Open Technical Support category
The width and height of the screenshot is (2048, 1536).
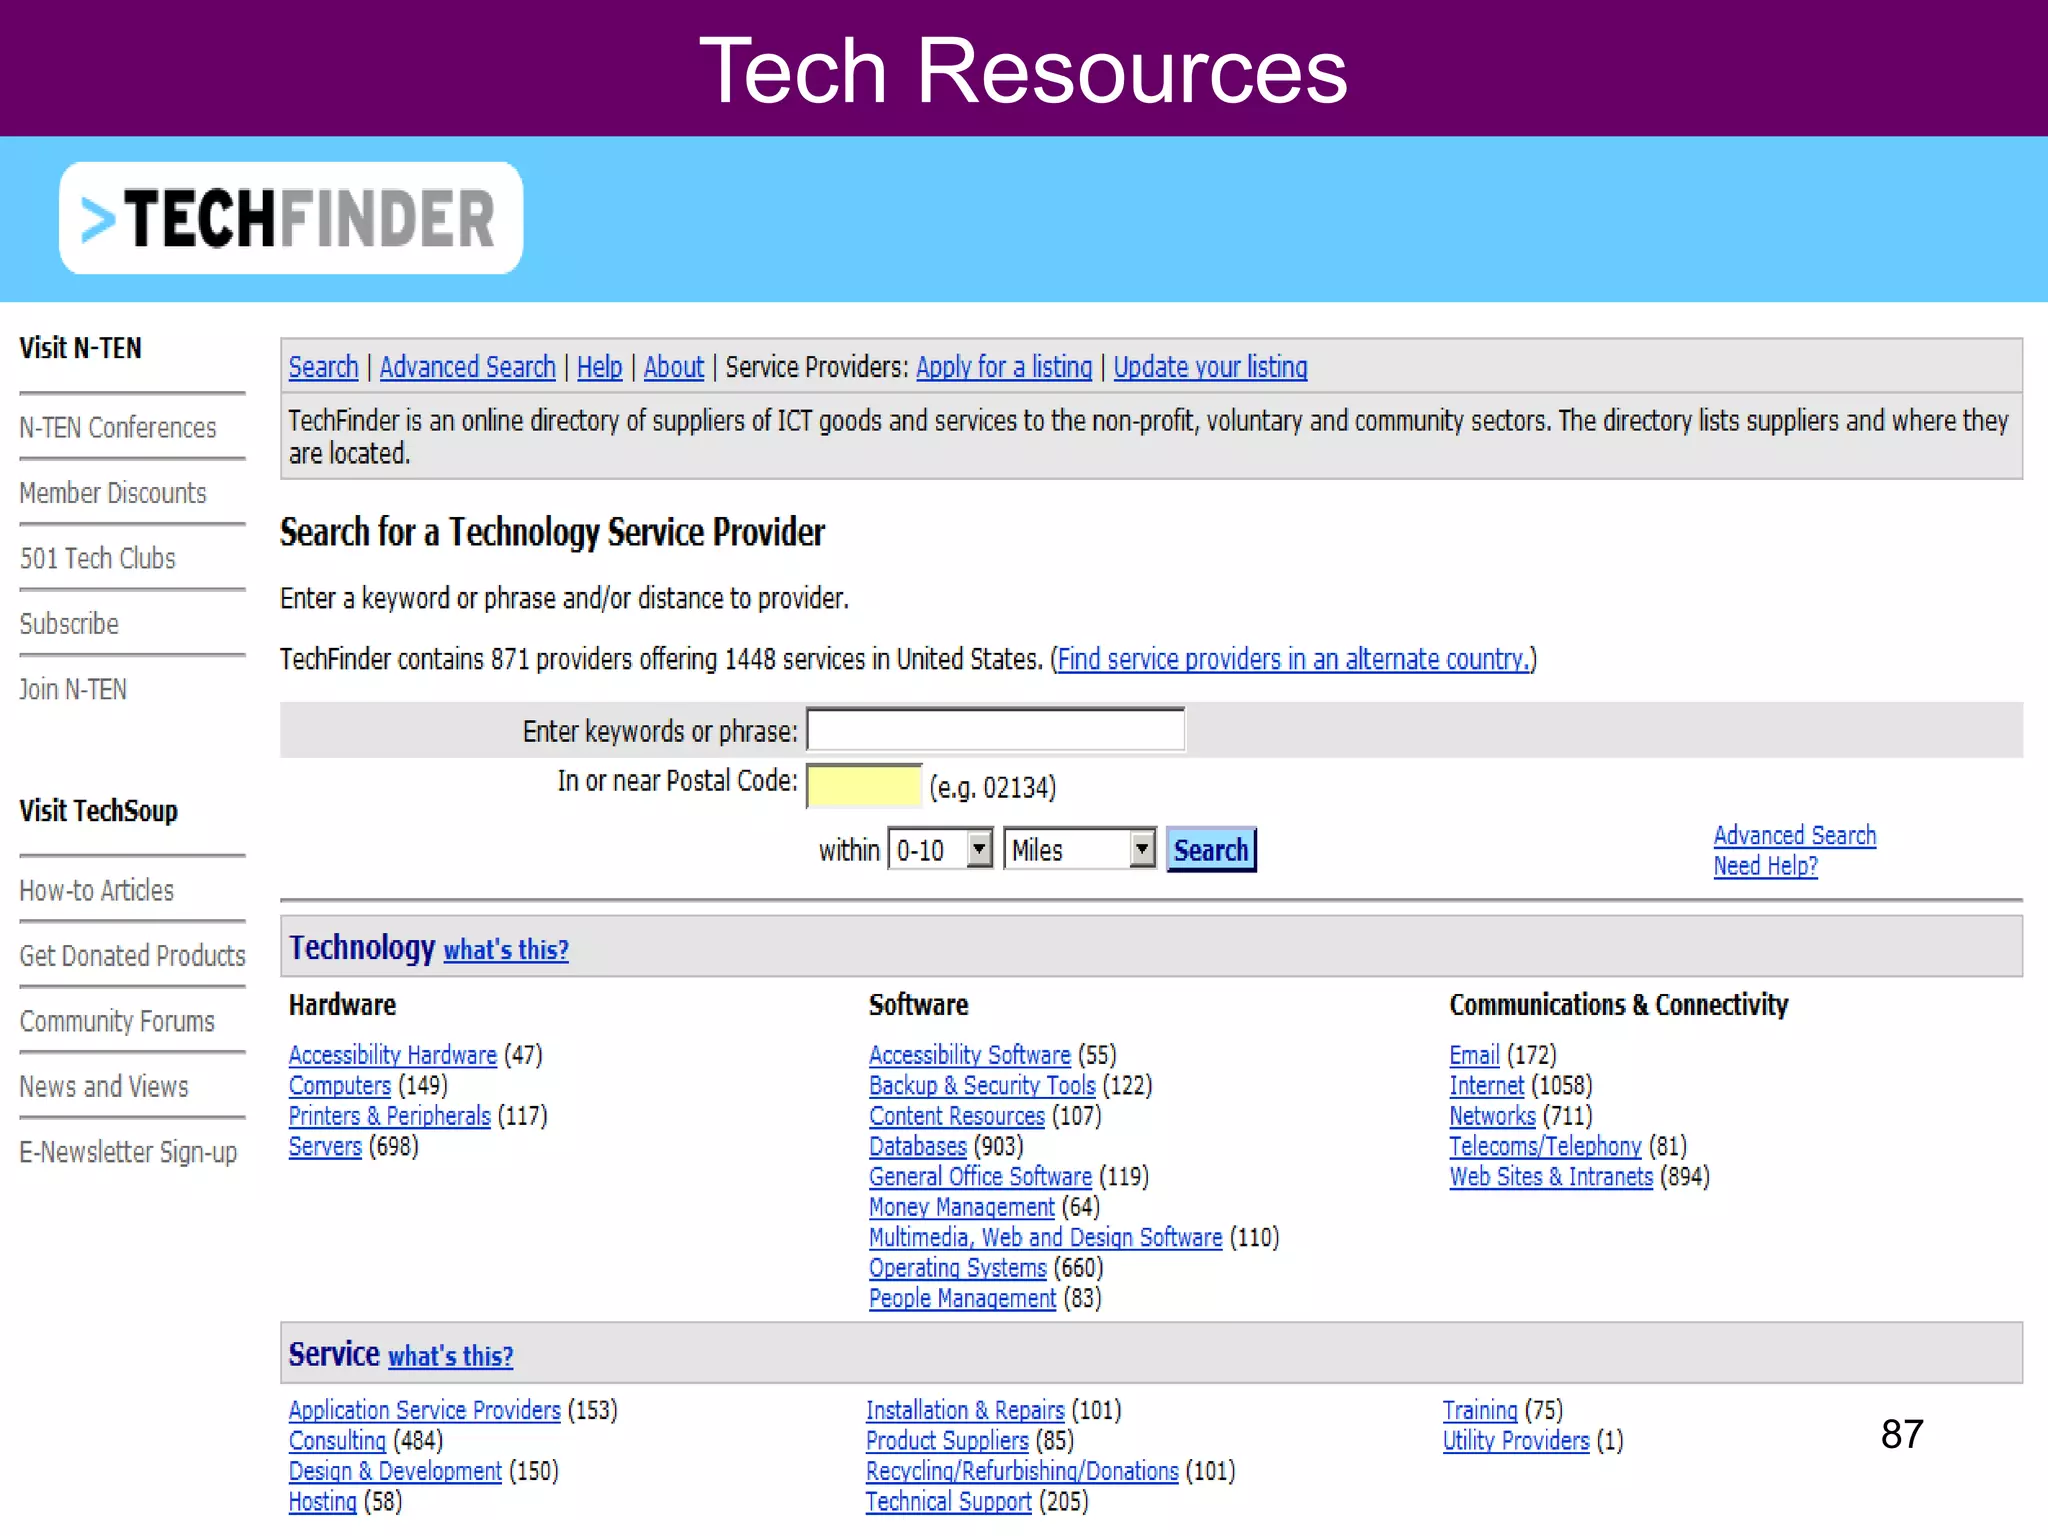948,1502
